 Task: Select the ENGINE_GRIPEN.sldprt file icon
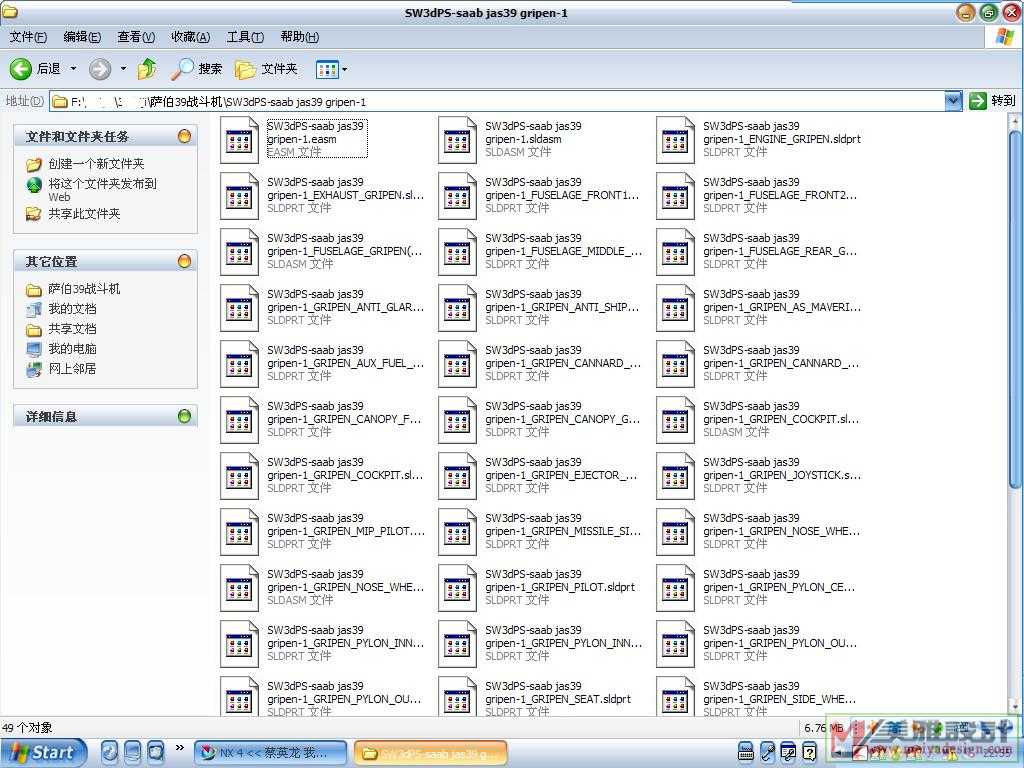675,139
